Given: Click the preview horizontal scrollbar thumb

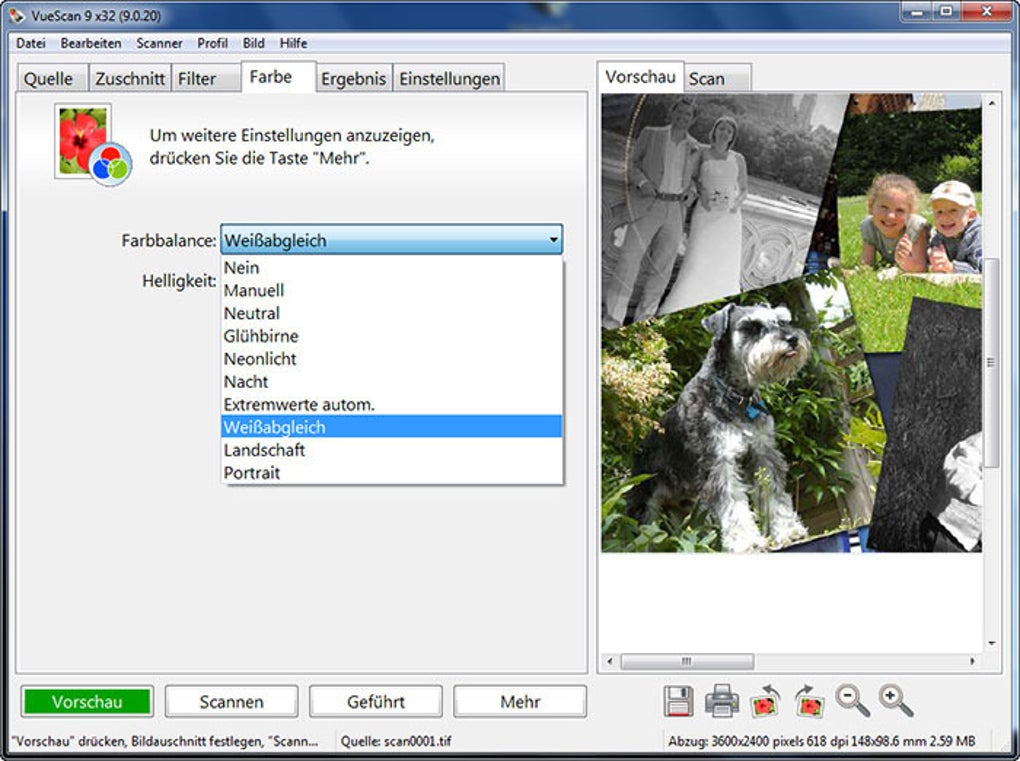Looking at the screenshot, I should (x=688, y=661).
